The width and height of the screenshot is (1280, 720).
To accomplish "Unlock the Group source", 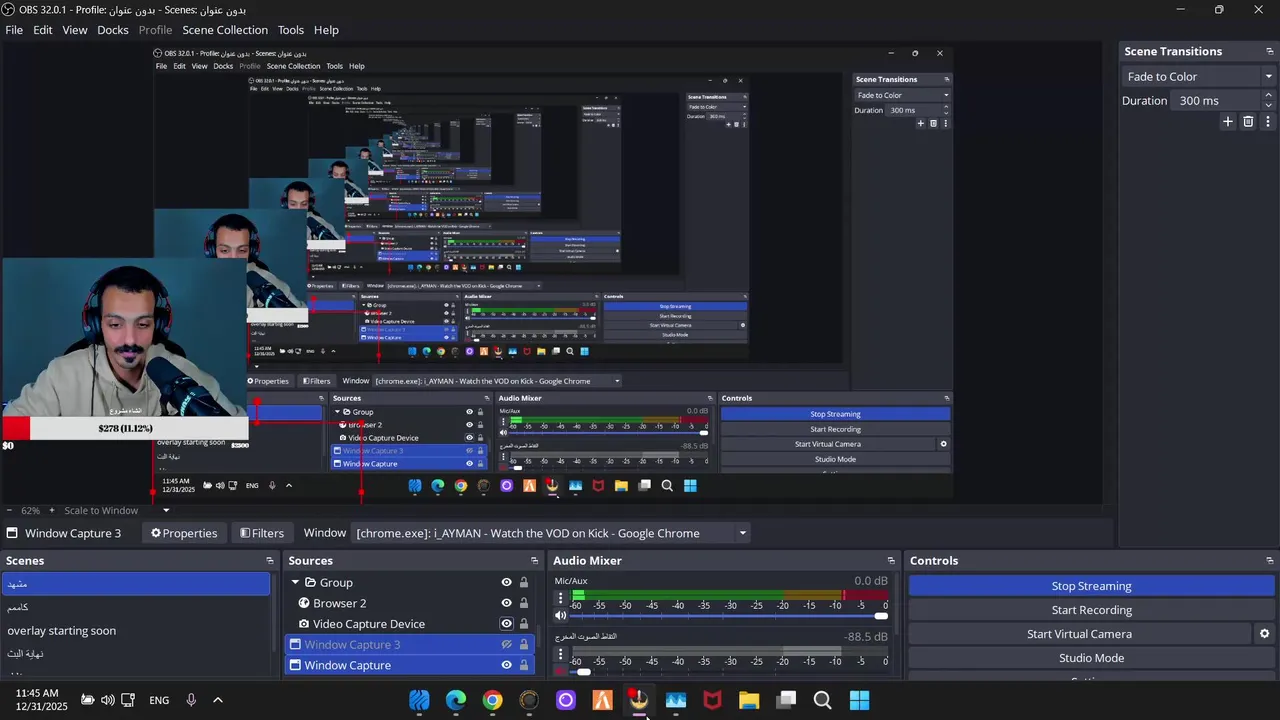I will [x=523, y=583].
